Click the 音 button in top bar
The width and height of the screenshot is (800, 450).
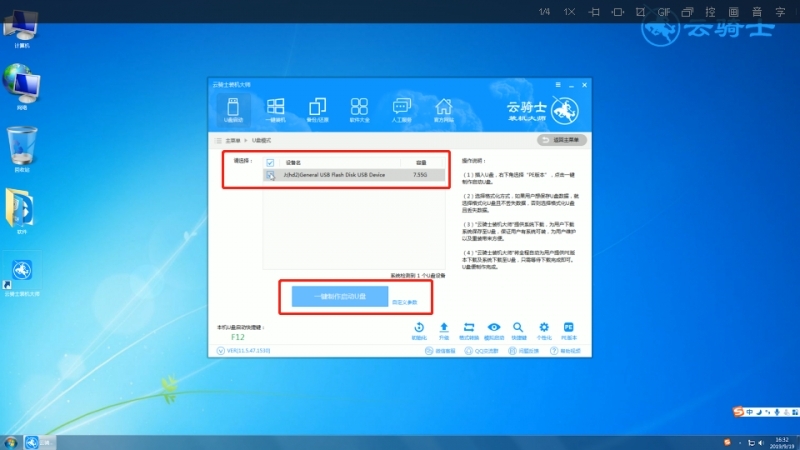(757, 12)
